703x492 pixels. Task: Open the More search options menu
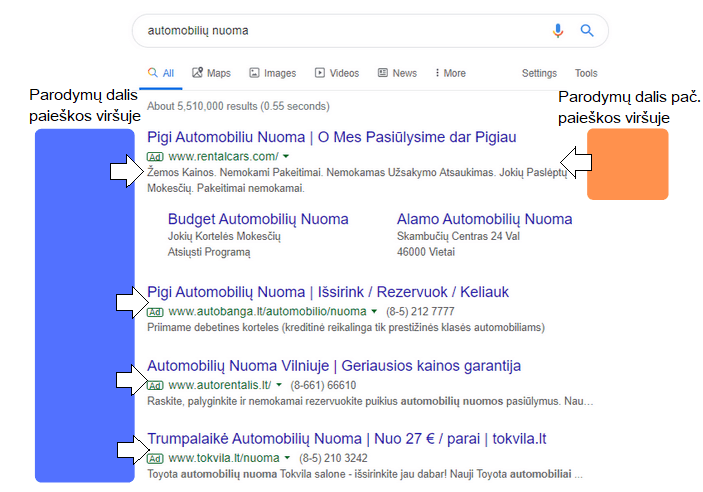450,73
